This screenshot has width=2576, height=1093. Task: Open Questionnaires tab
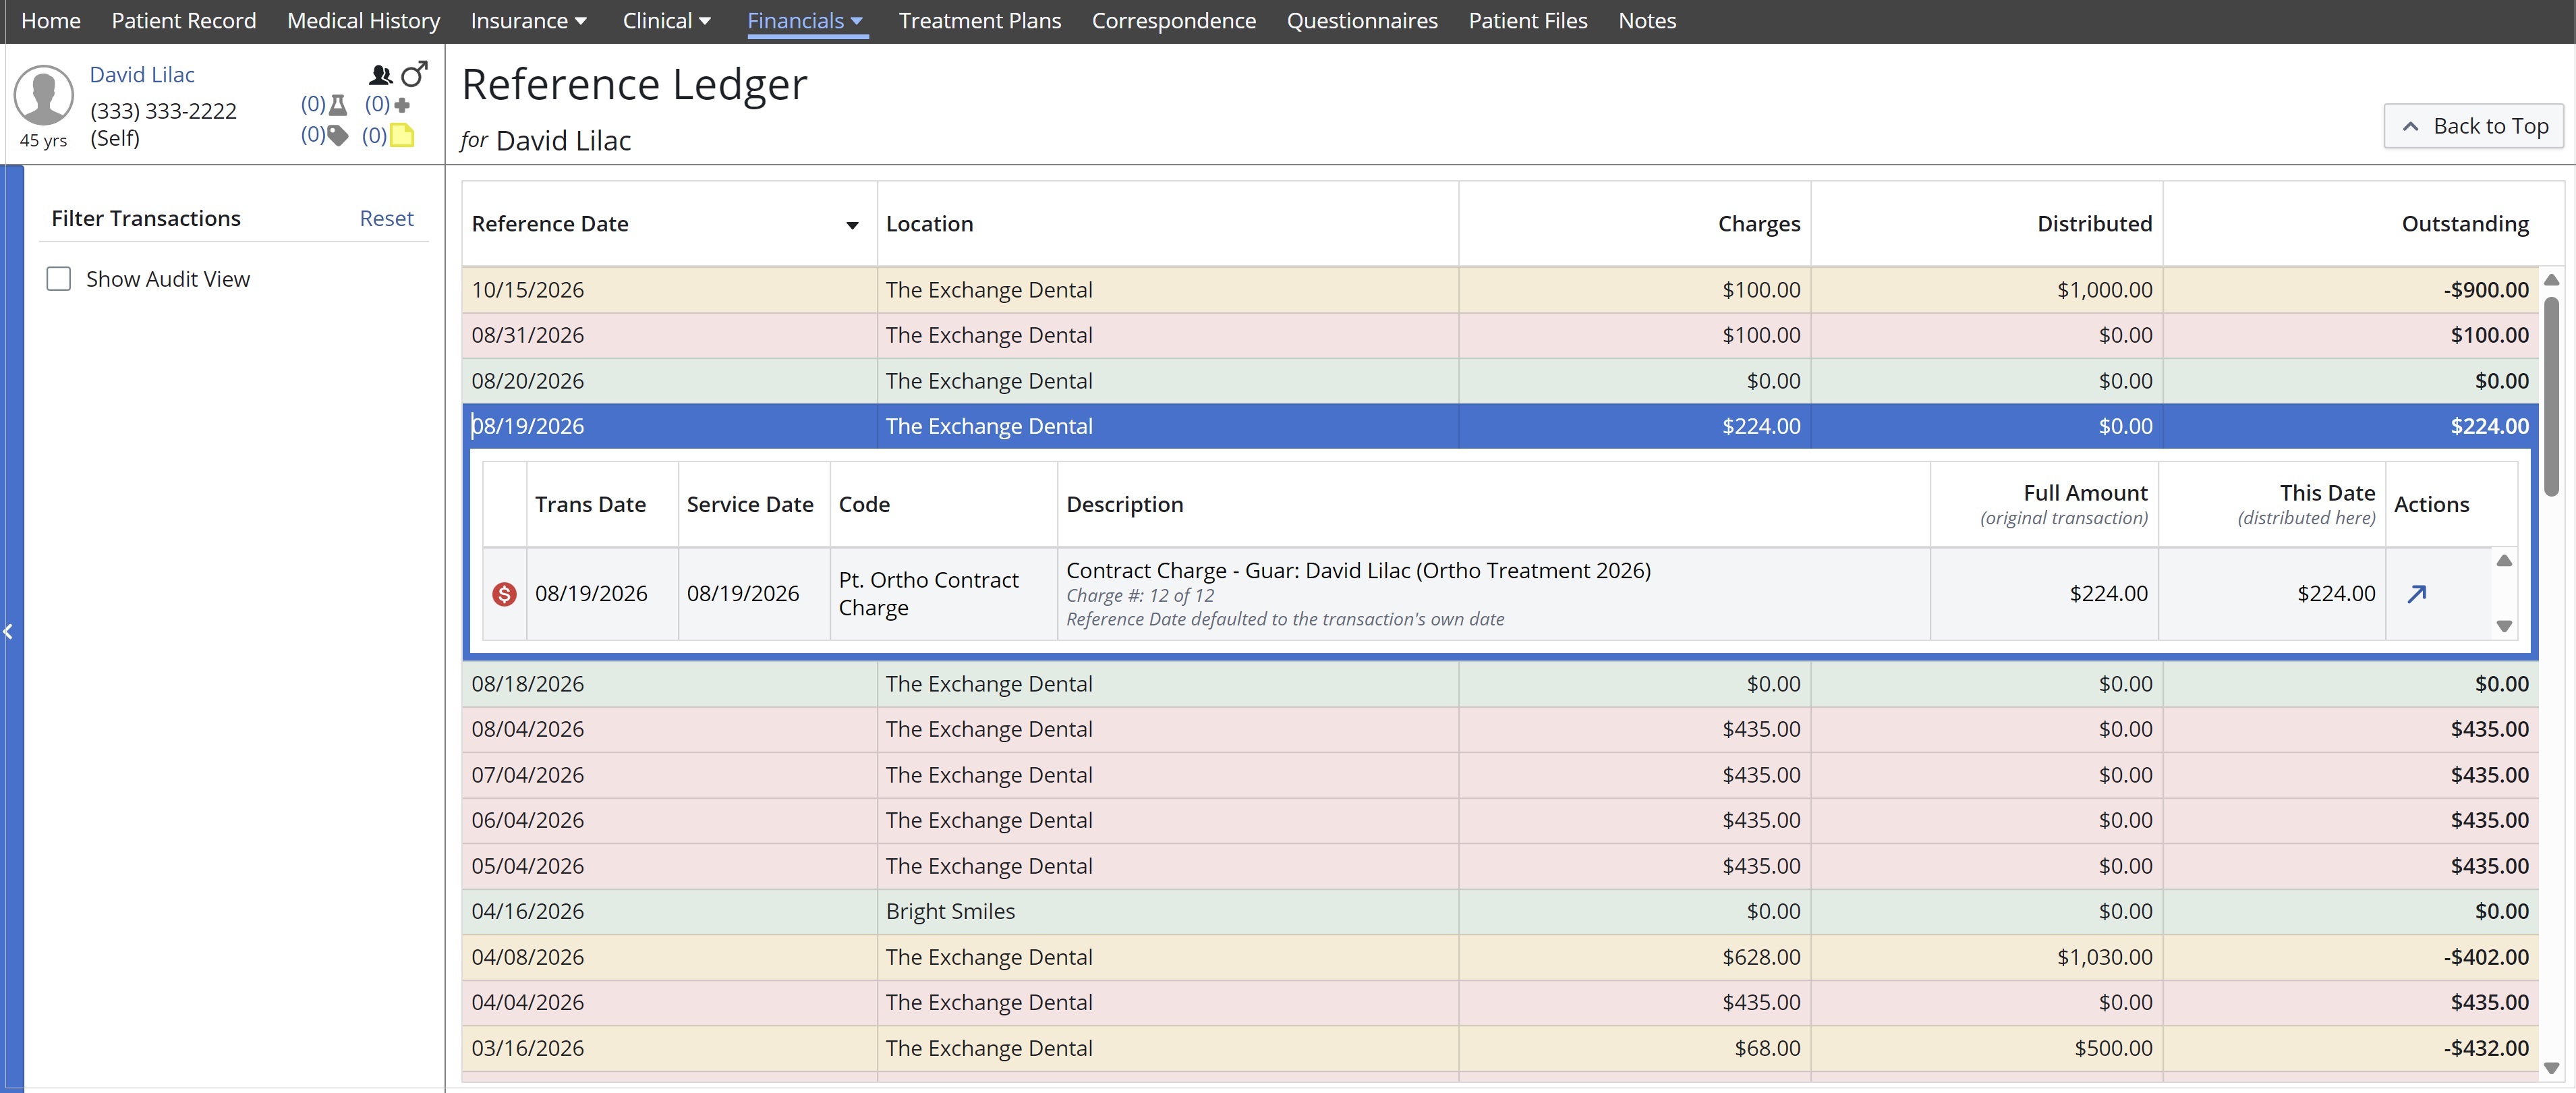point(1362,21)
